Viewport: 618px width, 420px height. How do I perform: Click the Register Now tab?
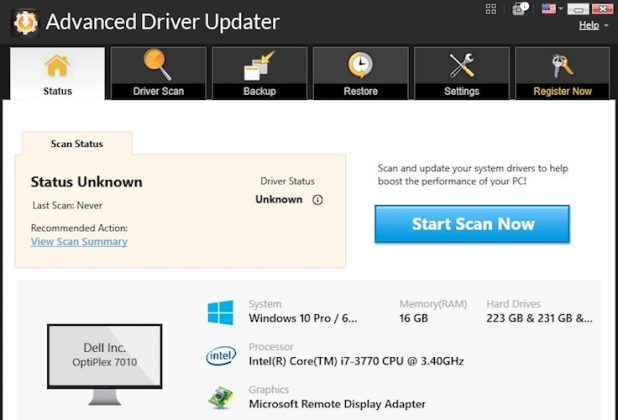[x=562, y=73]
